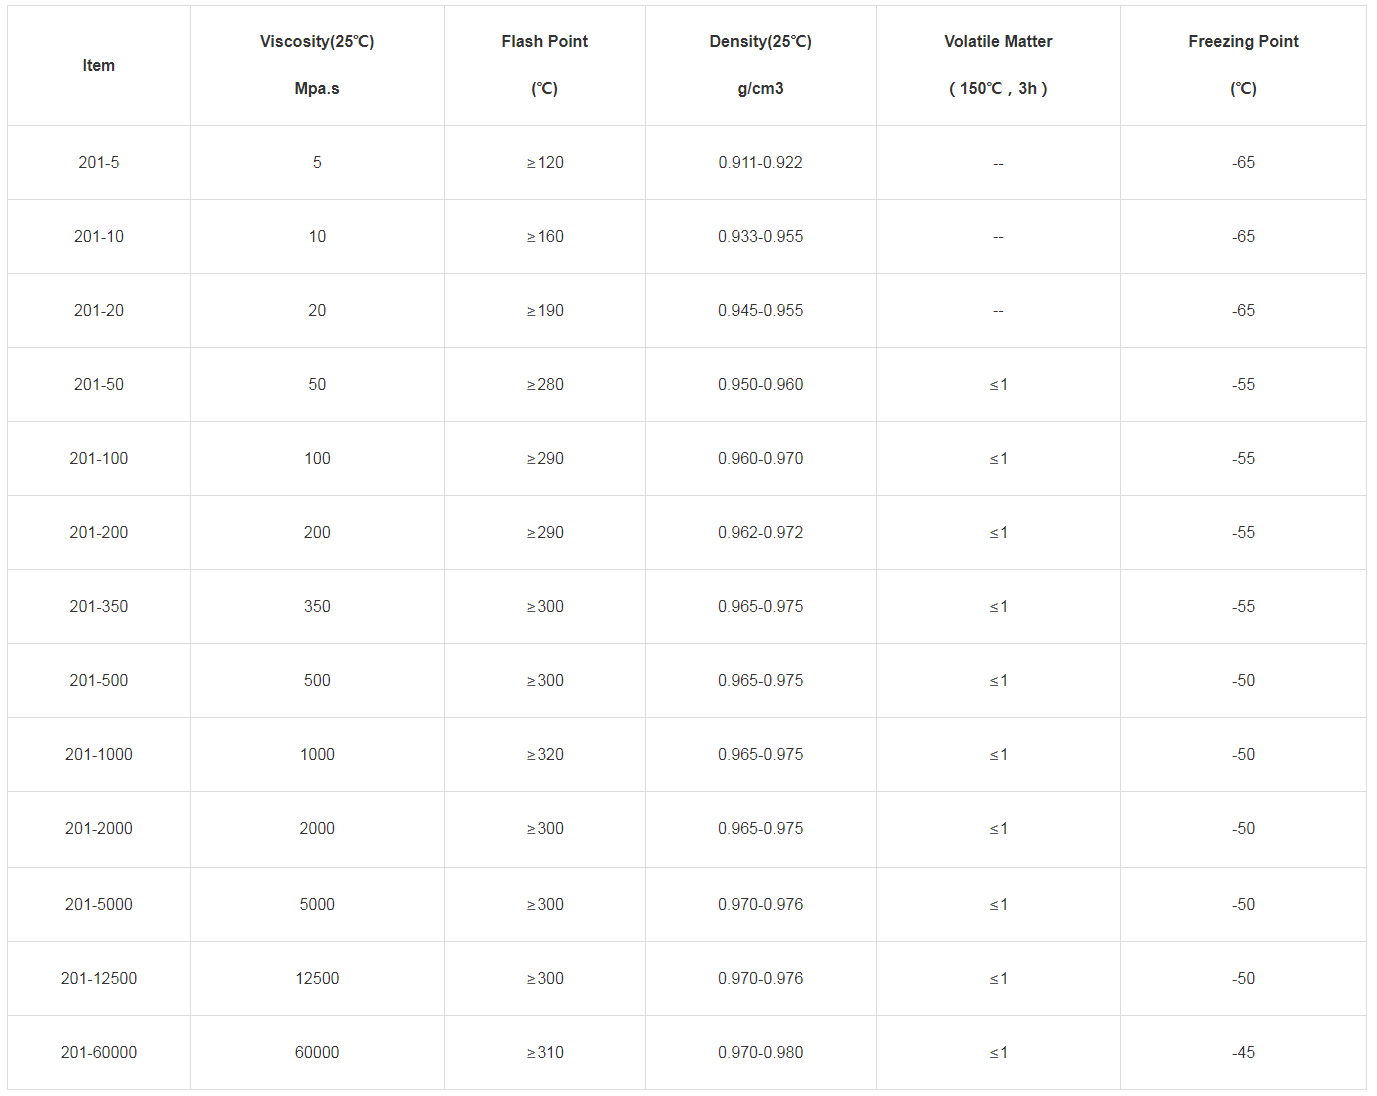Select item cell 201-60000
The height and width of the screenshot is (1096, 1377).
click(x=98, y=1052)
